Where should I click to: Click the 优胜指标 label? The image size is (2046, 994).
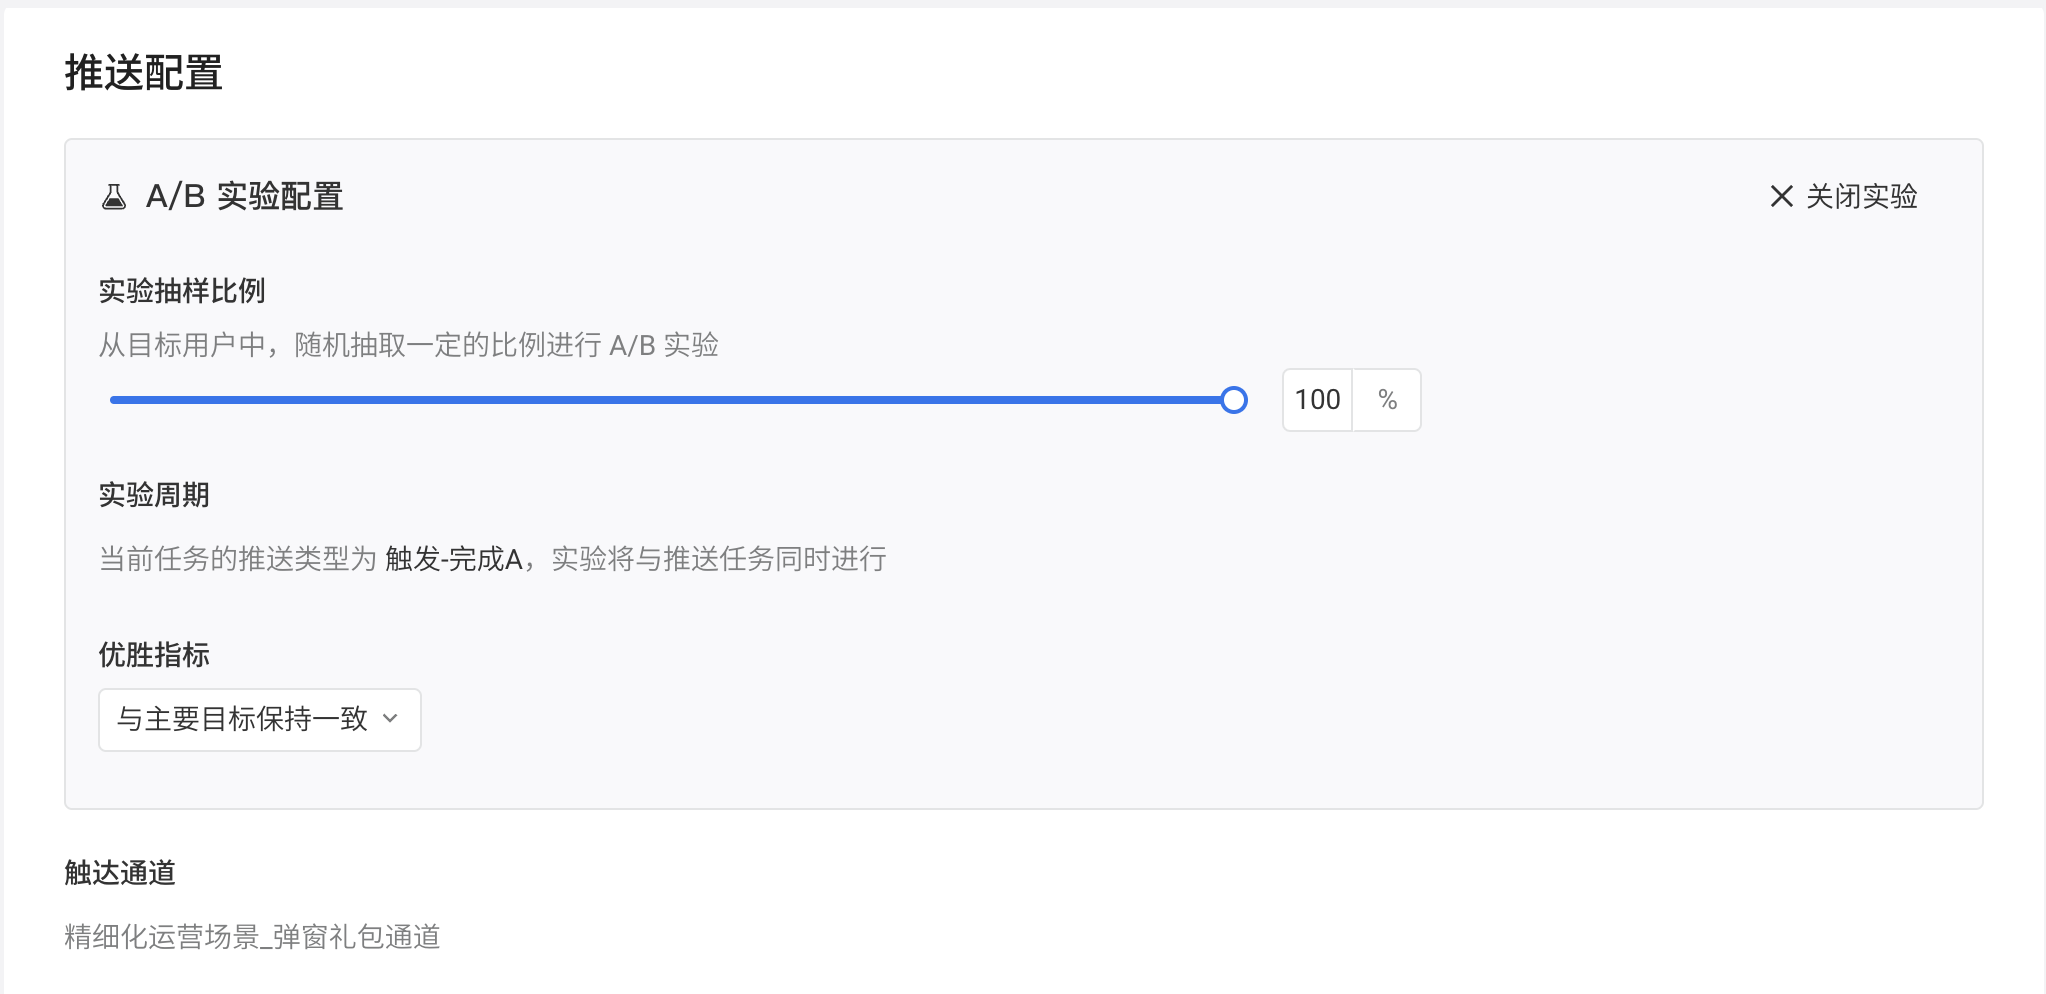pos(154,655)
